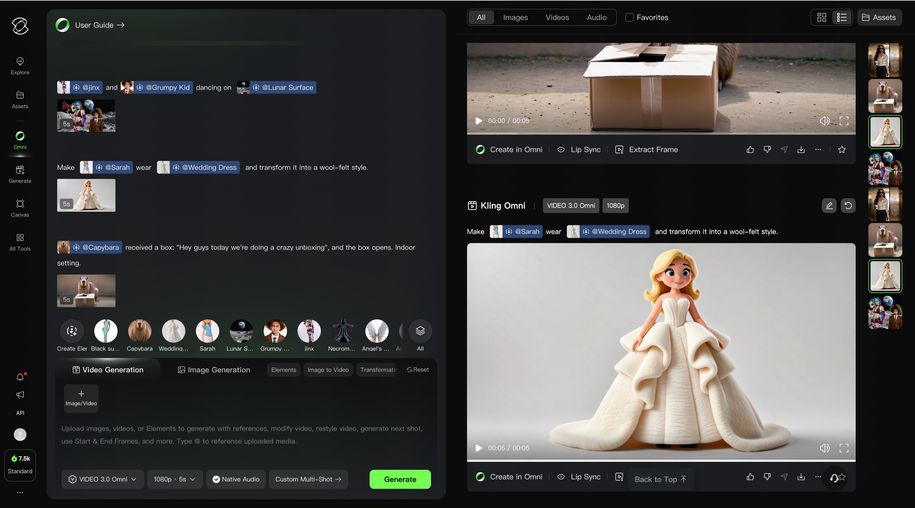Like the box video with thumbs up
This screenshot has height=508, width=915.
pyautogui.click(x=750, y=149)
